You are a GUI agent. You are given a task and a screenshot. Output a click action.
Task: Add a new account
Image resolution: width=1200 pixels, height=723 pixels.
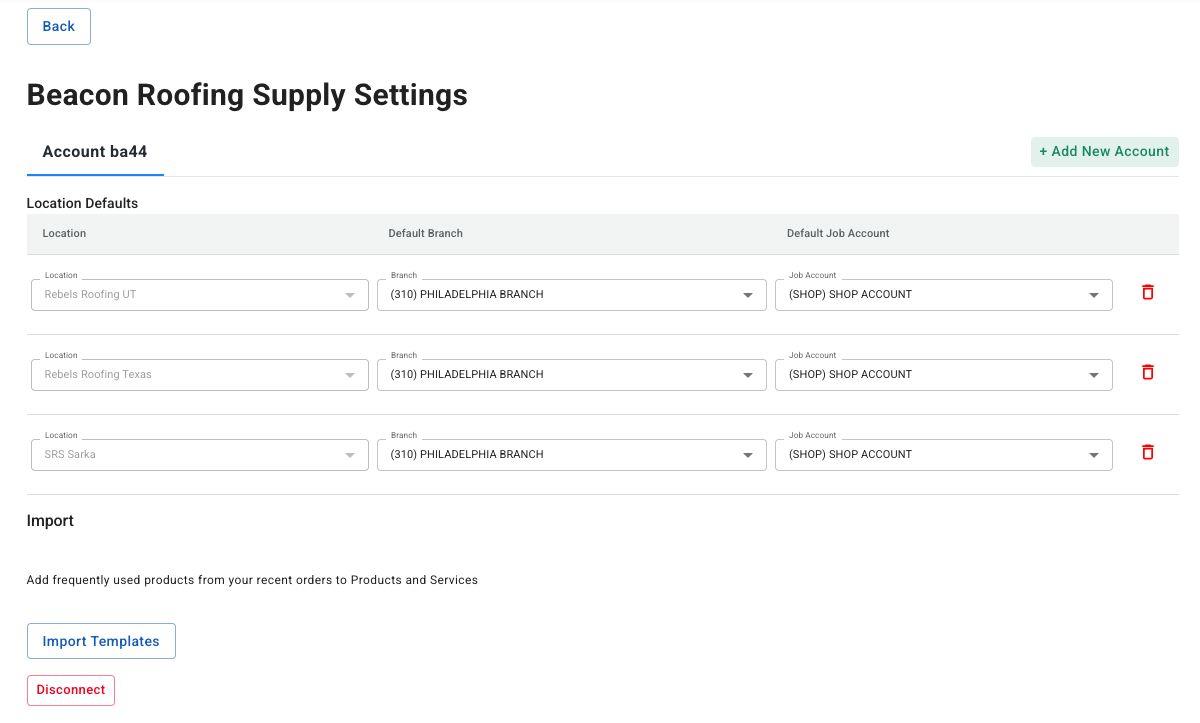1104,152
